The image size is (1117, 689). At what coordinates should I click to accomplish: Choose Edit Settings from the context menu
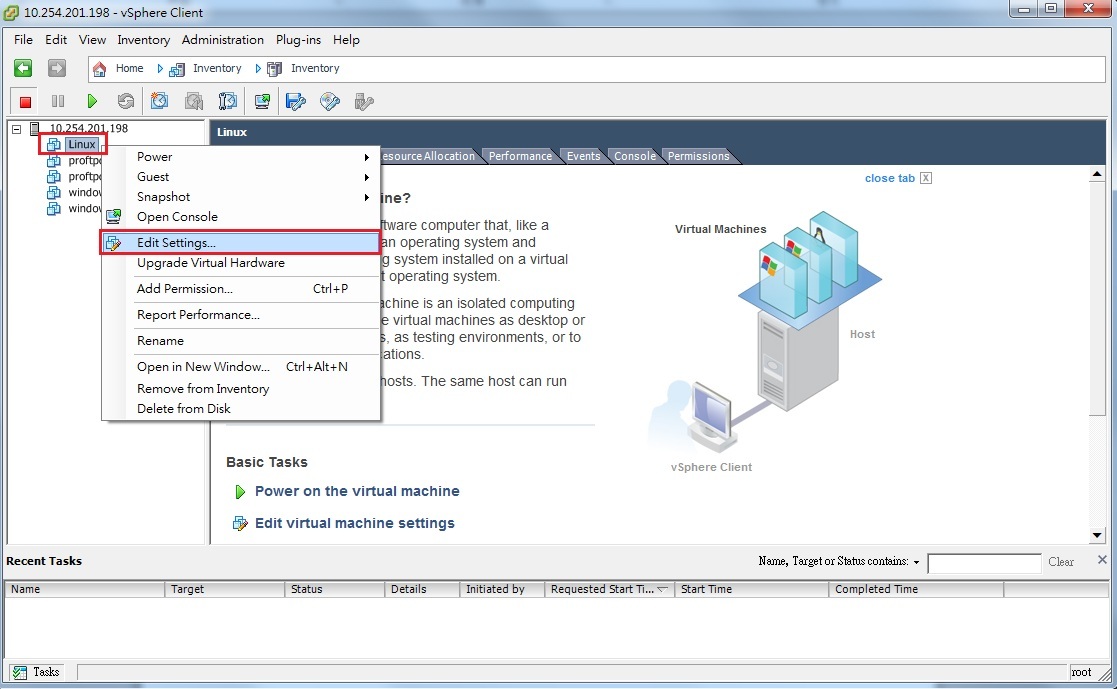[176, 243]
